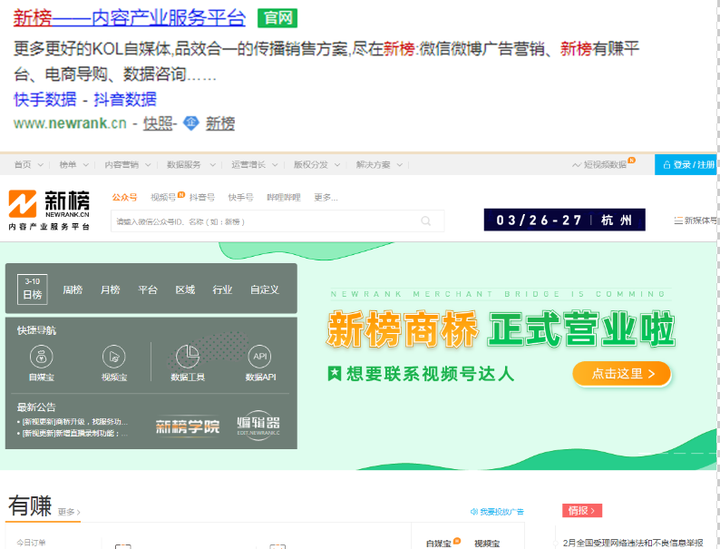Click the www.newrank.cn URL

click(x=70, y=123)
